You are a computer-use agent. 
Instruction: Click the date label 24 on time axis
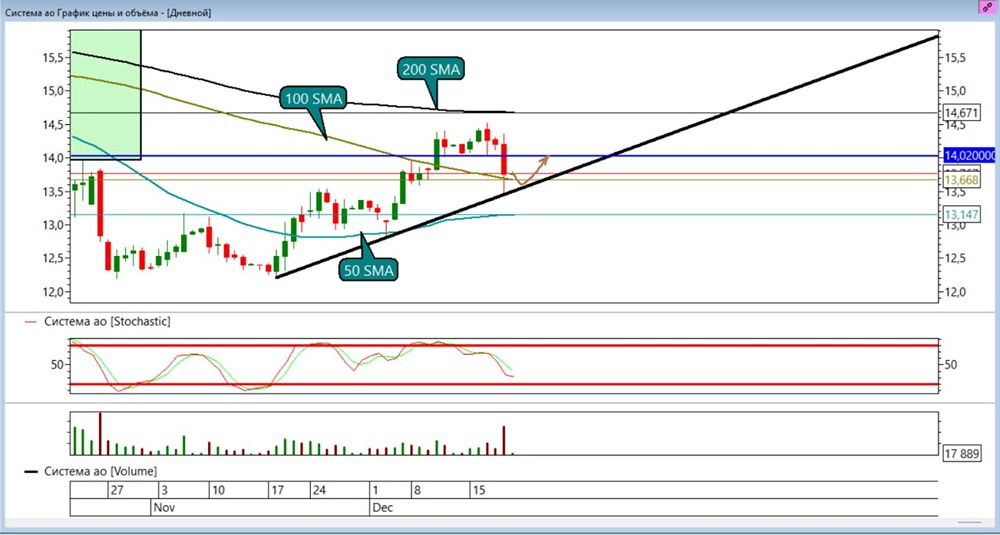pos(319,491)
